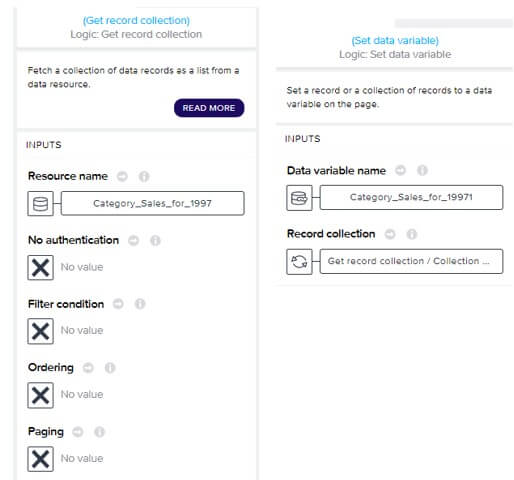Open info icon next to Resource name
The image size is (514, 480).
point(144,176)
